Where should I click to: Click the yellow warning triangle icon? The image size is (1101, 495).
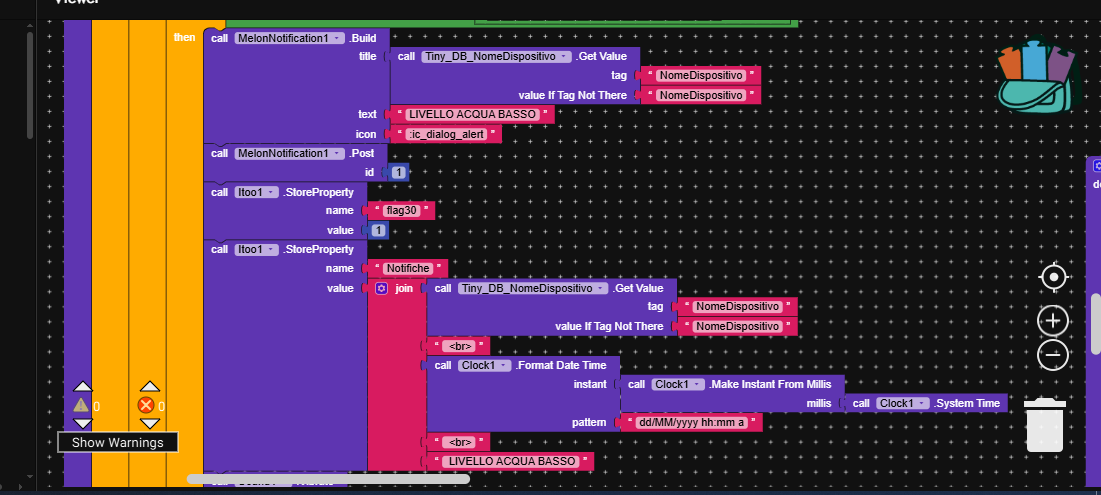tap(81, 405)
